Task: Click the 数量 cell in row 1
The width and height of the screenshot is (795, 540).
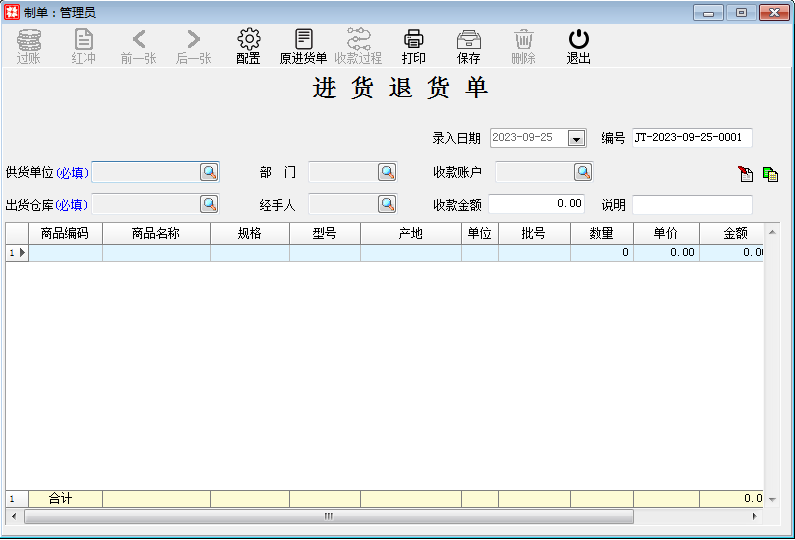Action: (601, 253)
